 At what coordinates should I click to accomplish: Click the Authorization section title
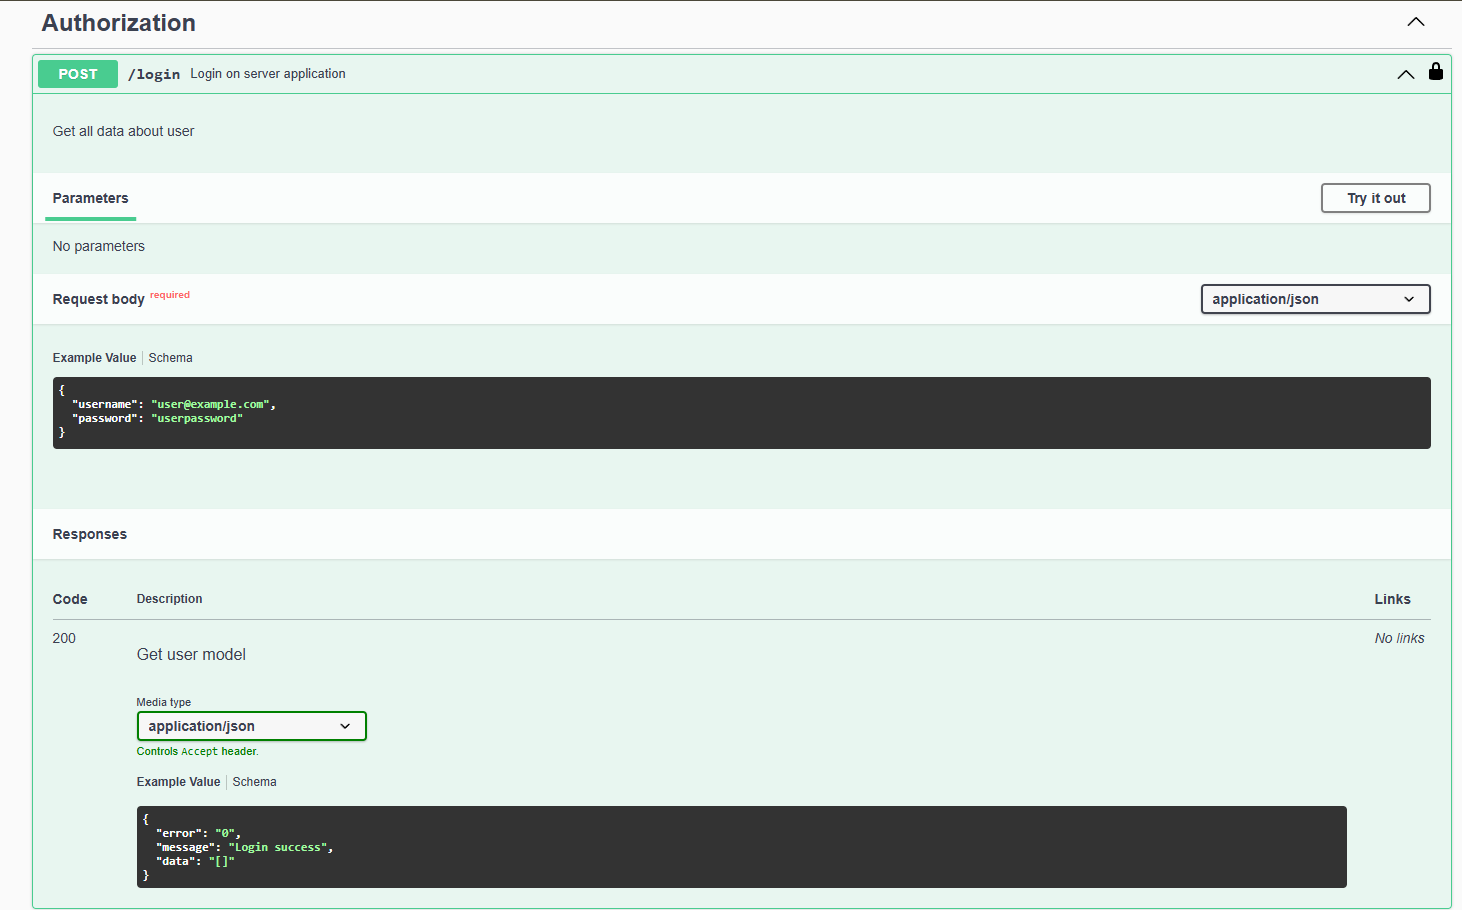(118, 23)
